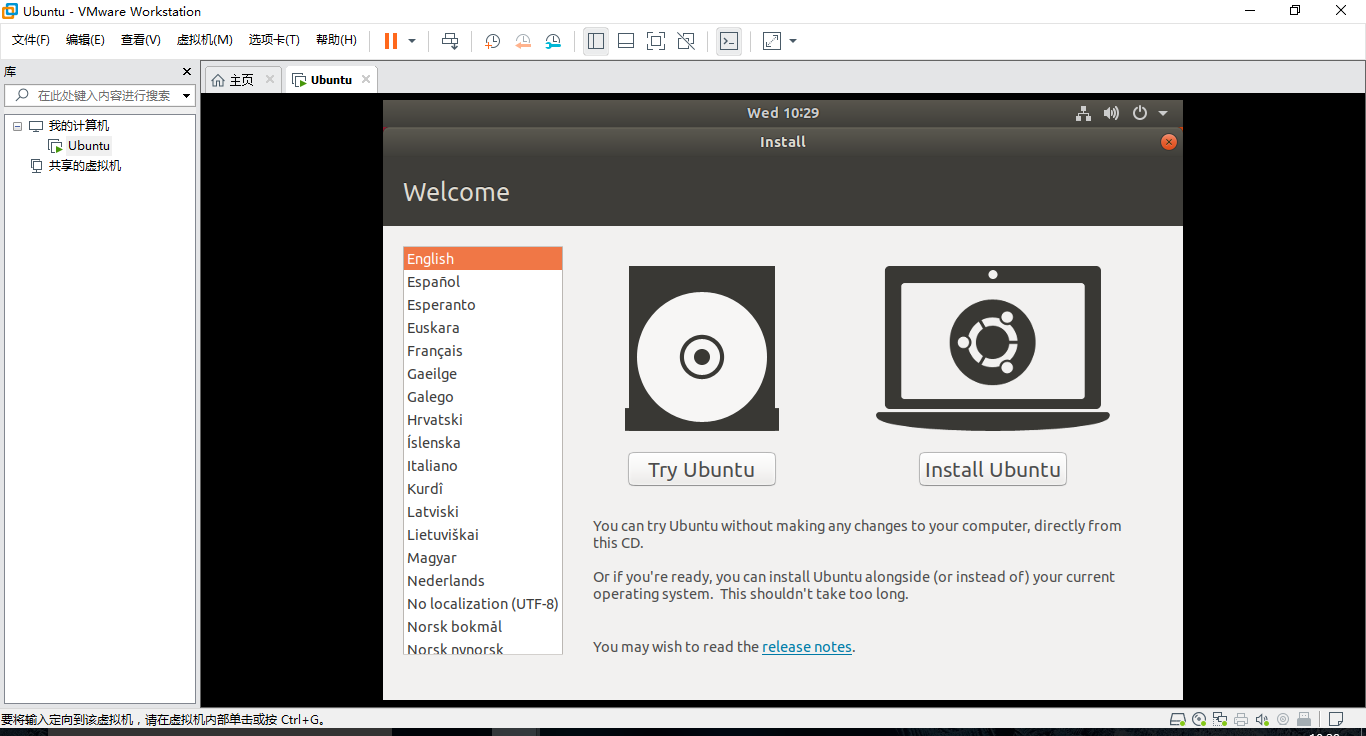
Task: Revert to snapshot using the clock-arrow icon
Action: coord(523,41)
